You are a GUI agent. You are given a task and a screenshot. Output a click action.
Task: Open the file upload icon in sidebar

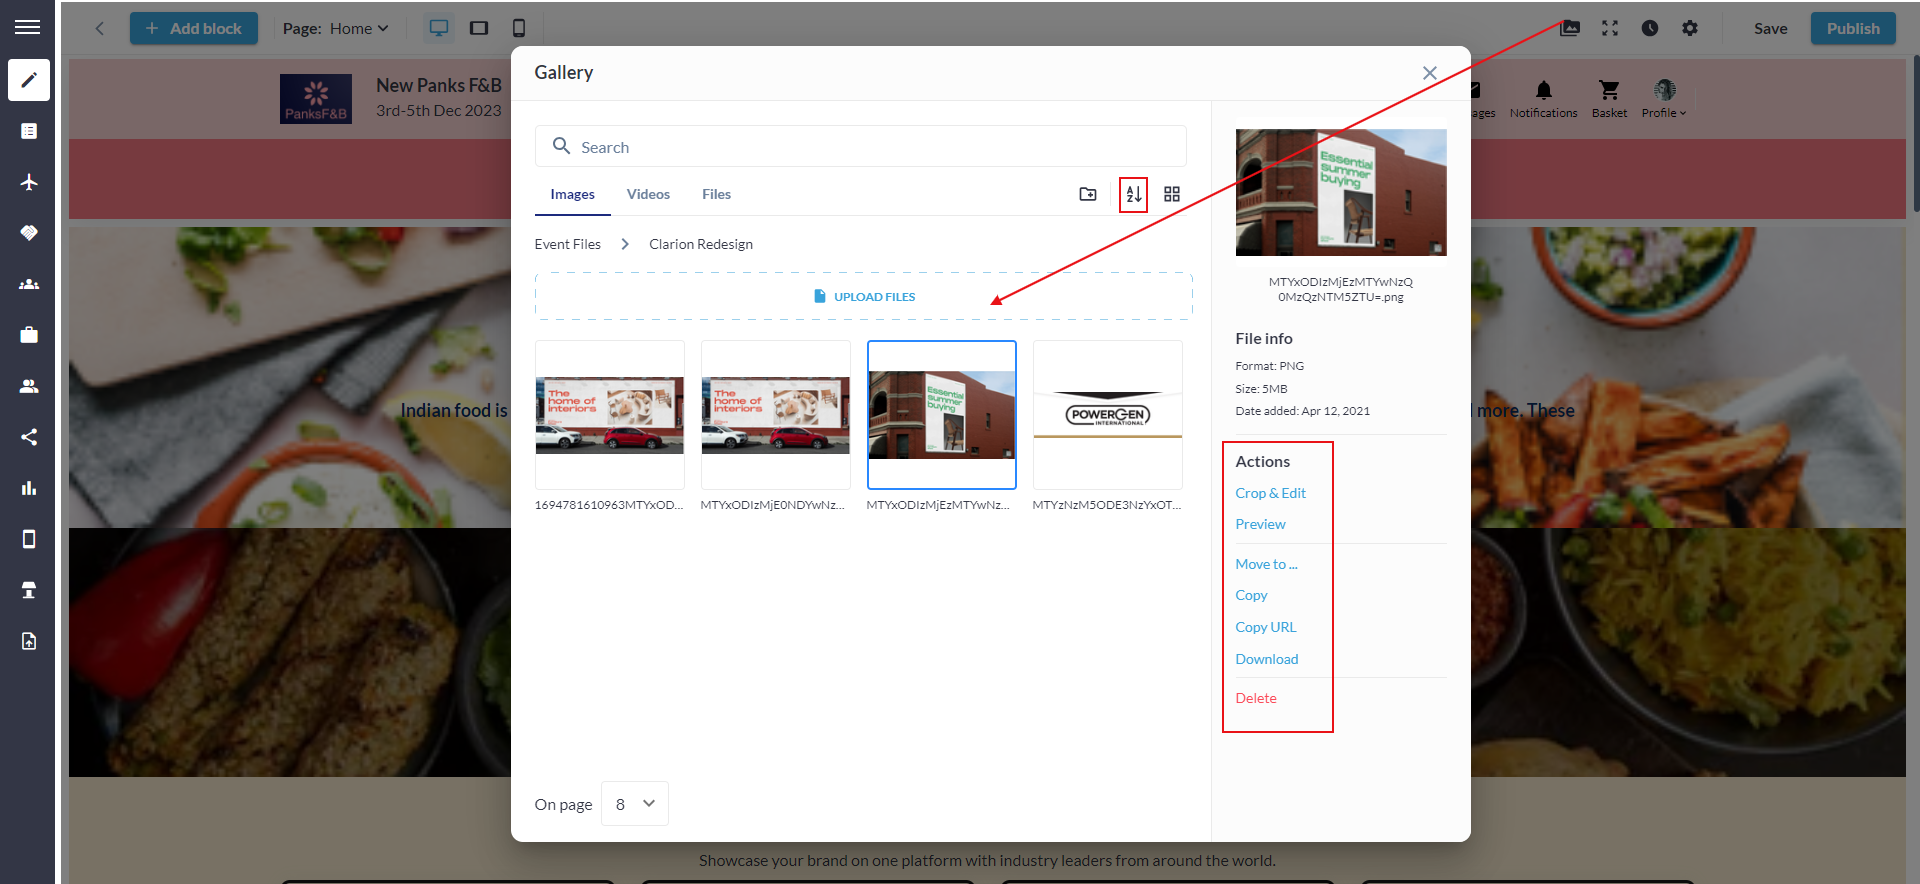click(29, 641)
